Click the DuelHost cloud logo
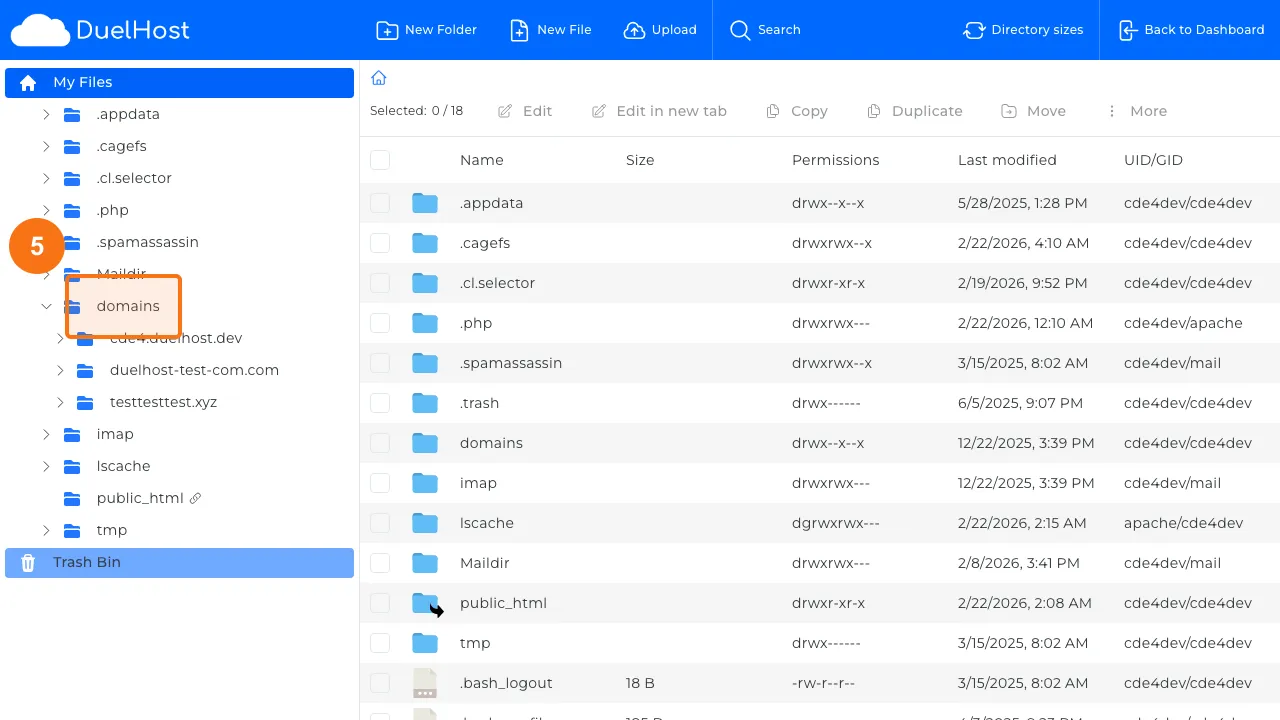The height and width of the screenshot is (720, 1280). tap(35, 29)
